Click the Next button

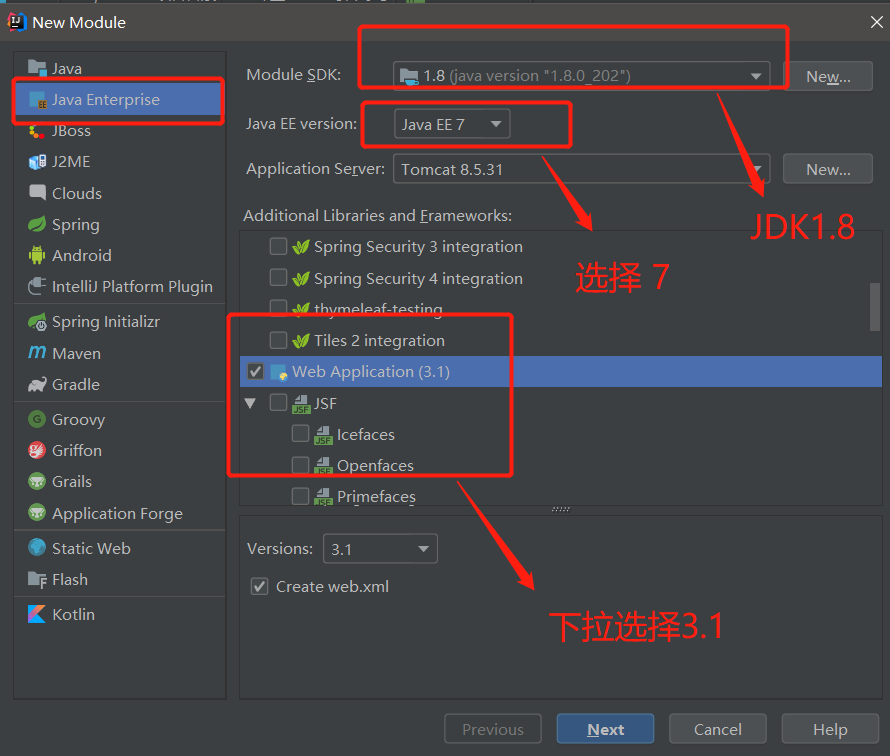(605, 729)
